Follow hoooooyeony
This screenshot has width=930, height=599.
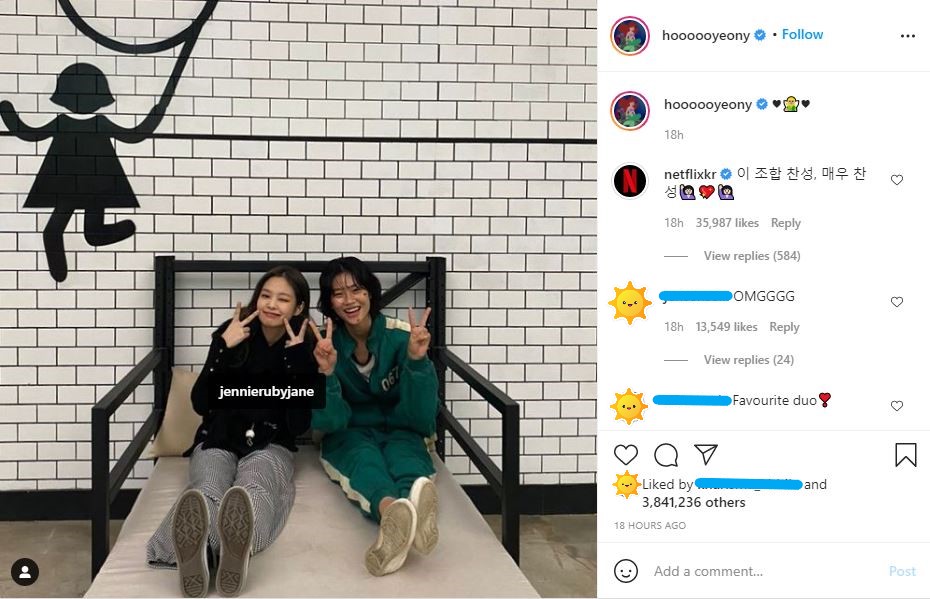click(802, 34)
